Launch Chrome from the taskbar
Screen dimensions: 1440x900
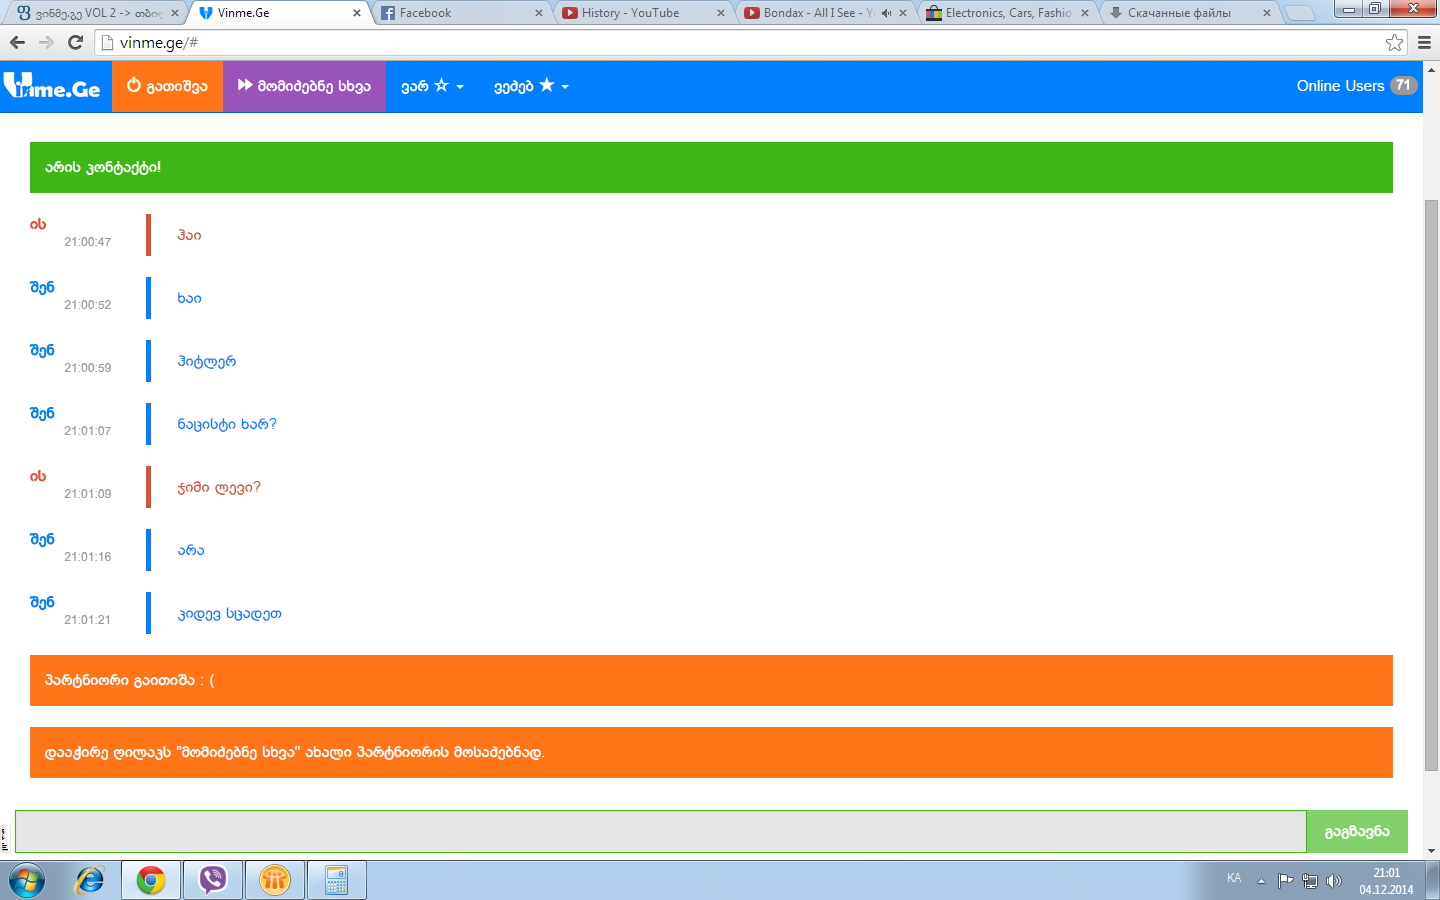coord(150,879)
